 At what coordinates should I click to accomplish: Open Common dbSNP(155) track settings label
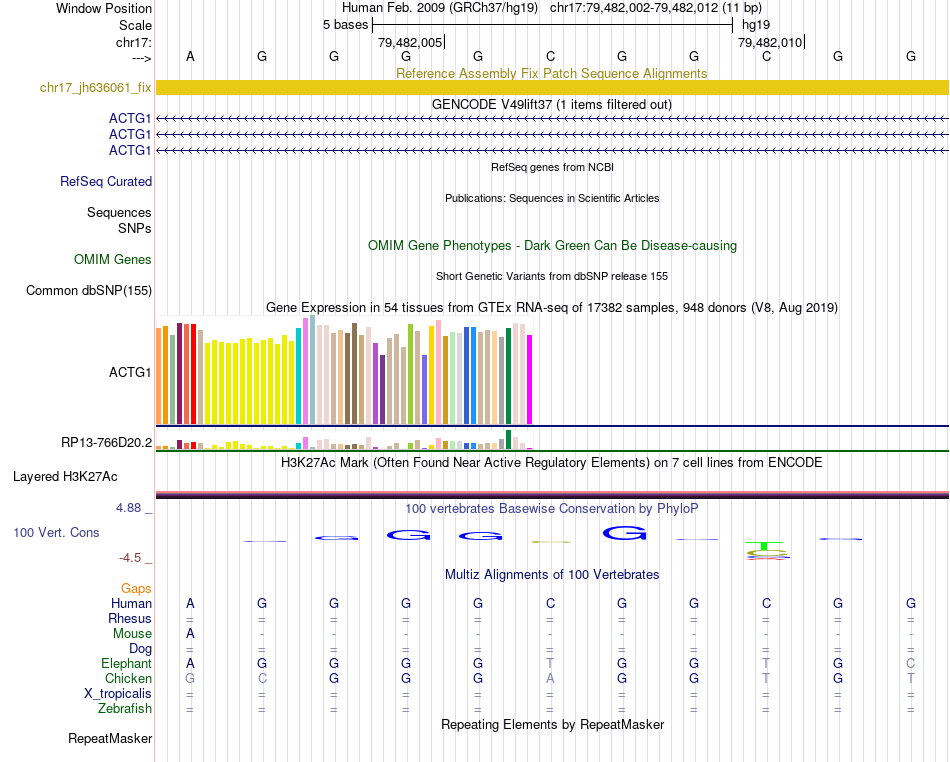pyautogui.click(x=88, y=291)
